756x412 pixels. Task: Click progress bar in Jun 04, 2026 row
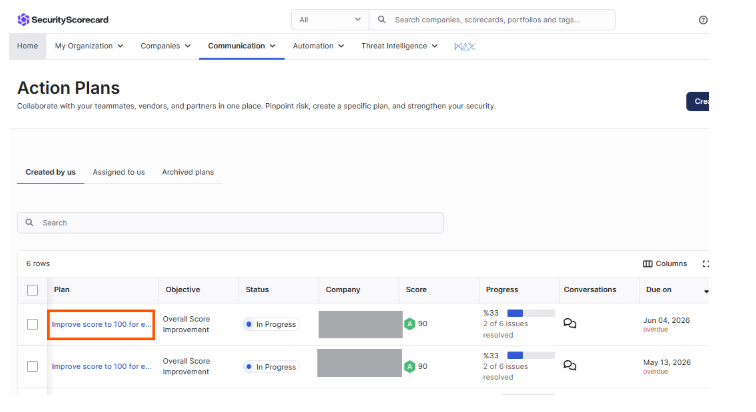point(531,313)
